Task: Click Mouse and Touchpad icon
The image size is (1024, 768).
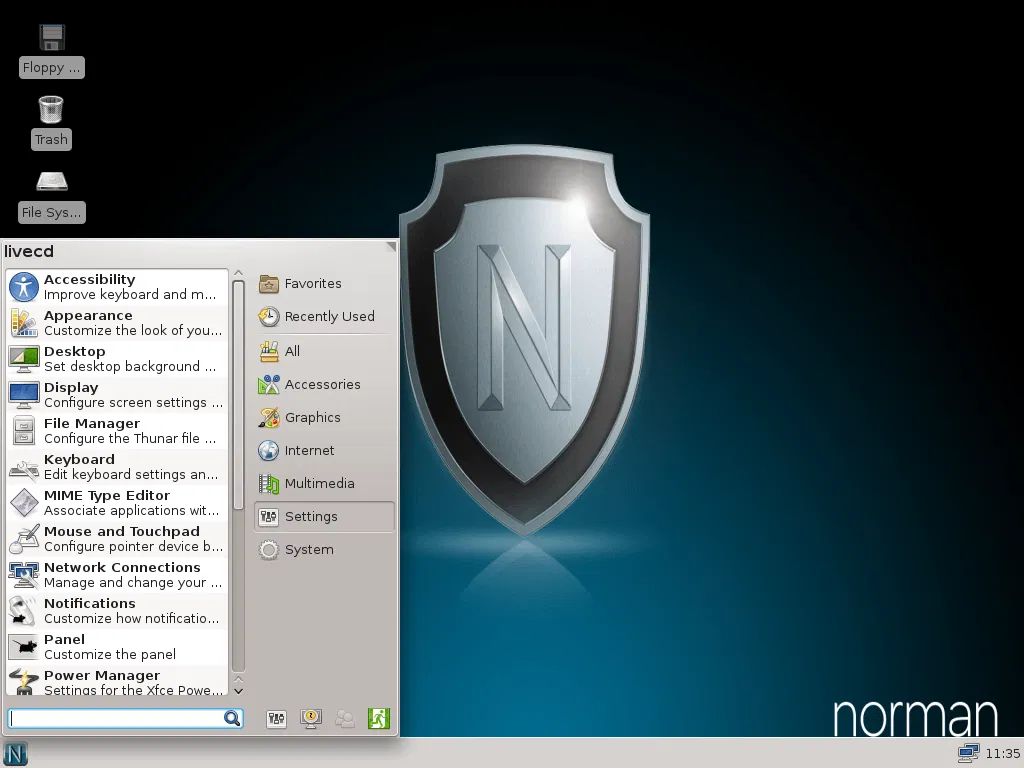Action: pyautogui.click(x=24, y=539)
